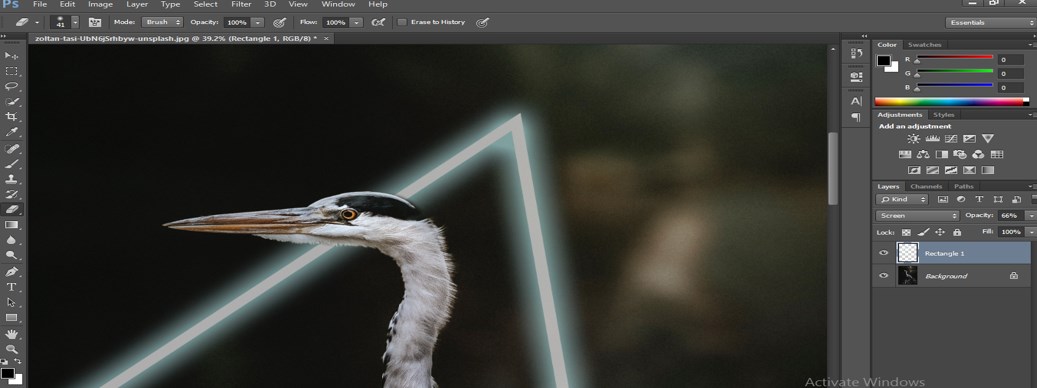This screenshot has width=1037, height=388.
Task: Toggle lock all for layer
Action: tap(956, 233)
